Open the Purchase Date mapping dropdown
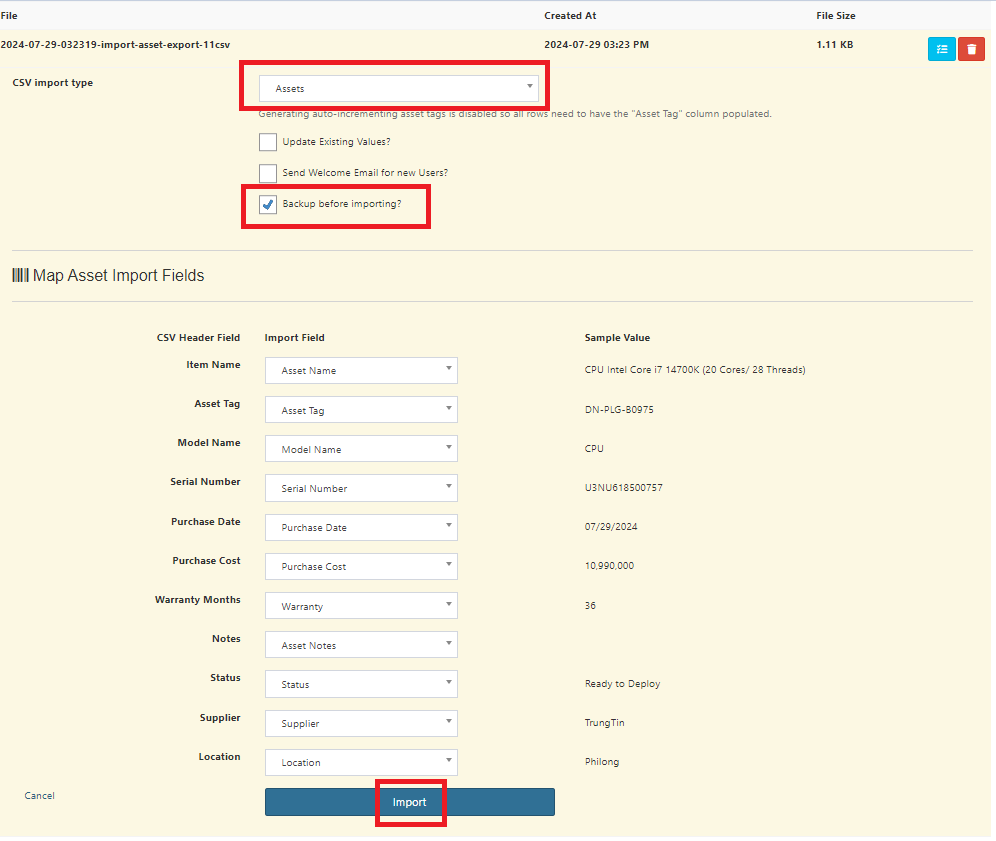This screenshot has width=996, height=841. (x=361, y=527)
